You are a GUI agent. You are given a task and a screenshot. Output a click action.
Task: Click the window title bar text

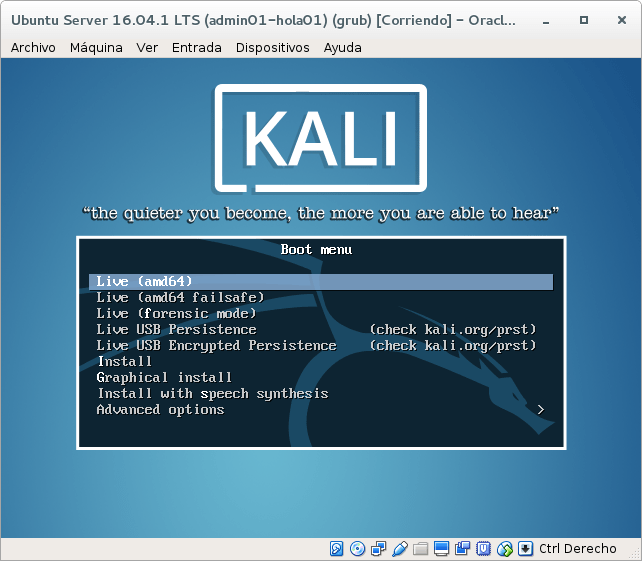pyautogui.click(x=263, y=20)
